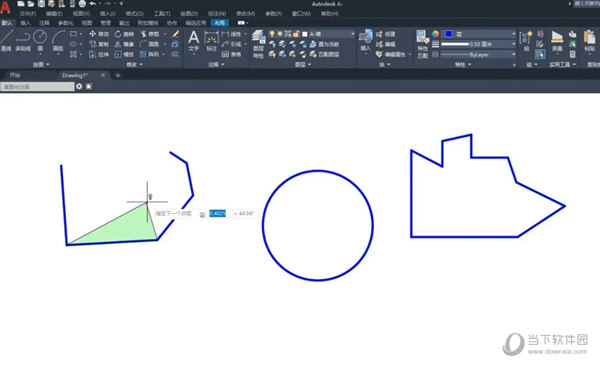
Task: Click the Undo arrow in quick access toolbar
Action: 93,4
